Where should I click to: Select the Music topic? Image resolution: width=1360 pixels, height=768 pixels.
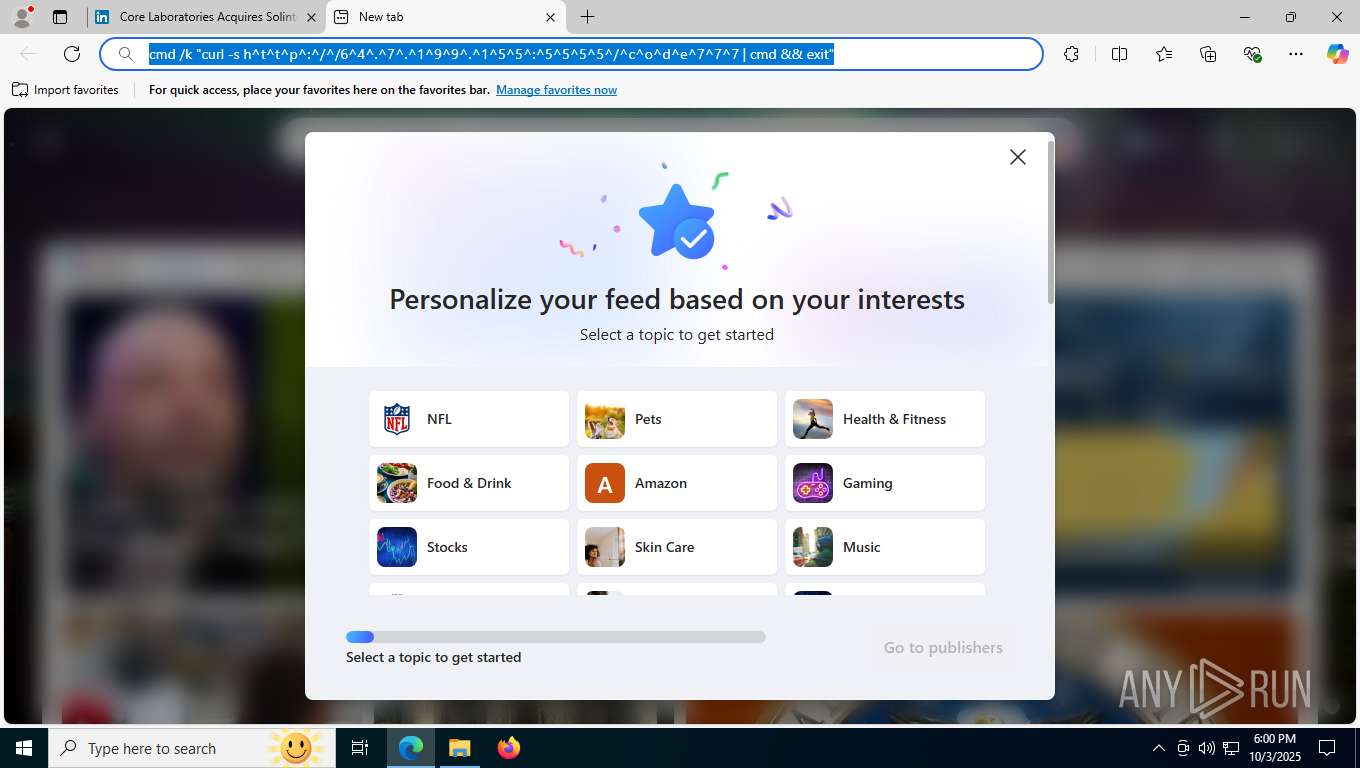885,547
